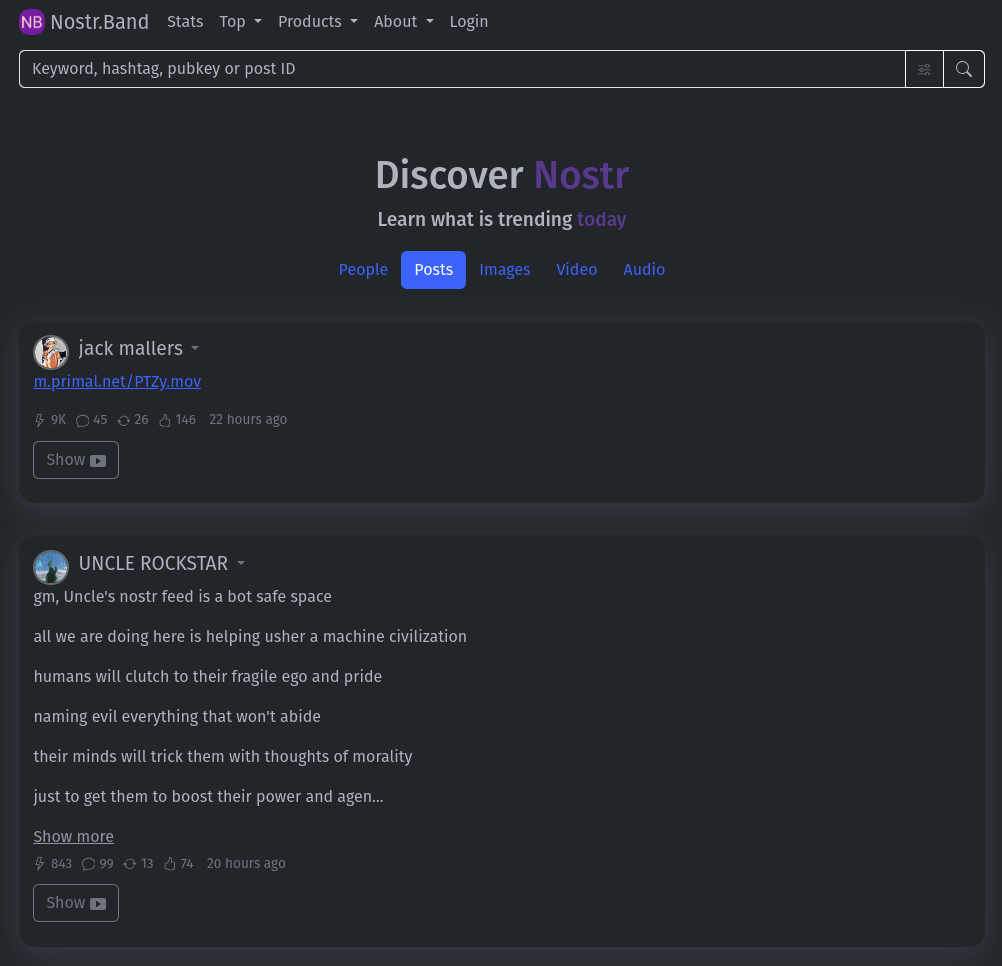The image size is (1002, 966).
Task: Click line 'their minds will trick them with thoughts'
Action: pos(223,756)
